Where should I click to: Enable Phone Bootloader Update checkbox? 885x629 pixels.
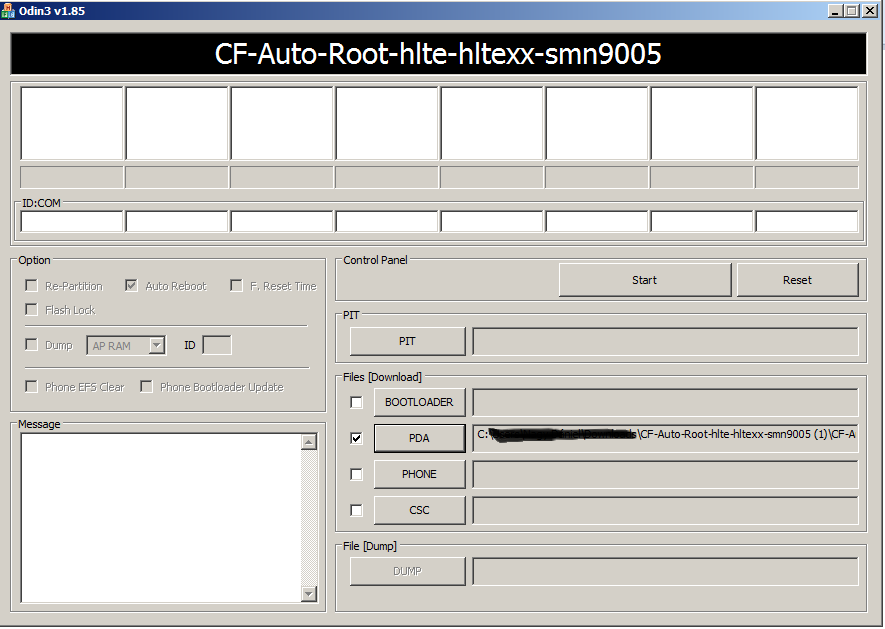[x=146, y=386]
